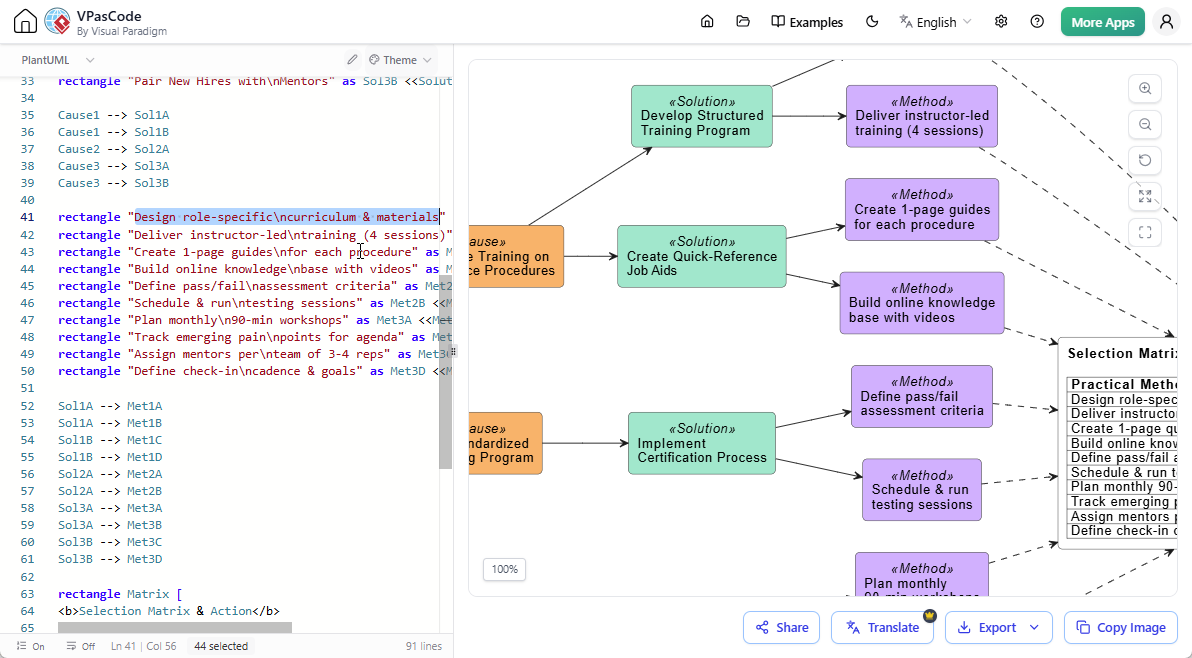Zoom out on the diagram preview

point(1145,125)
